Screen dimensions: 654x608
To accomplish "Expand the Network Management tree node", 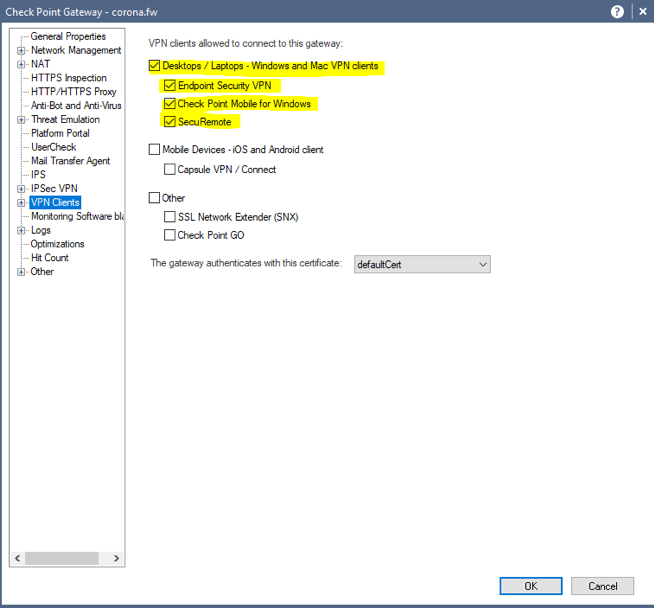I will click(x=21, y=50).
